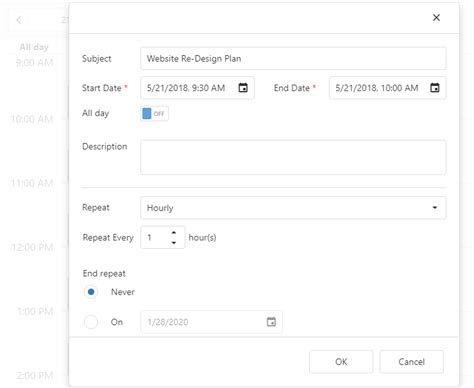Toggle the All day switch

[x=155, y=114]
